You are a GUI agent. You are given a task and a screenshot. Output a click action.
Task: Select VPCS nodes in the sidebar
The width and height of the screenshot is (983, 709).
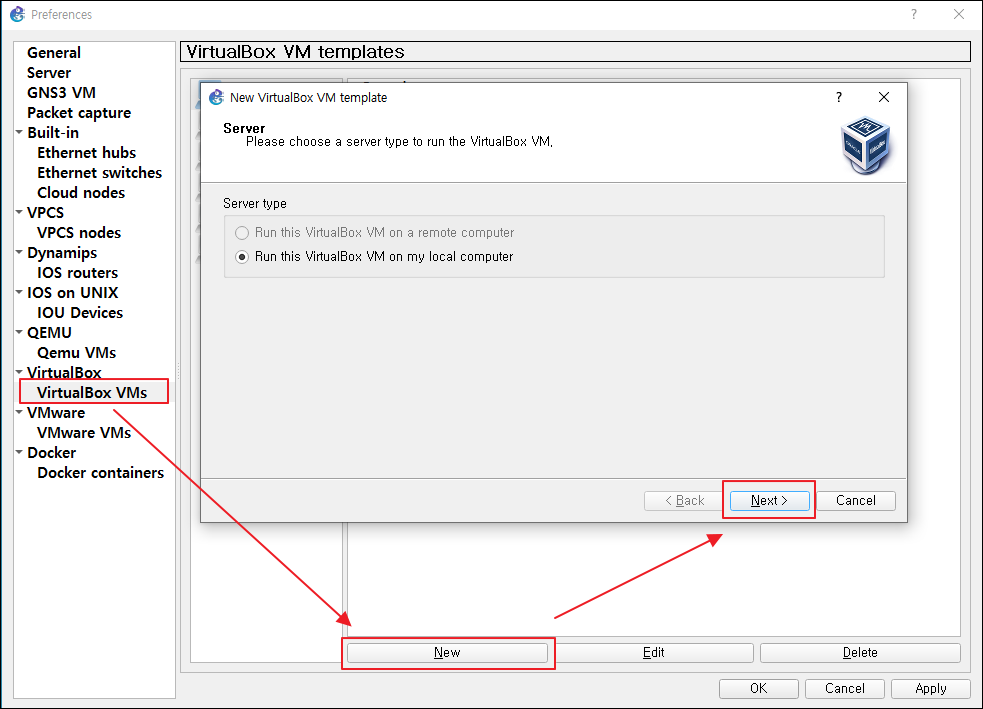(79, 233)
